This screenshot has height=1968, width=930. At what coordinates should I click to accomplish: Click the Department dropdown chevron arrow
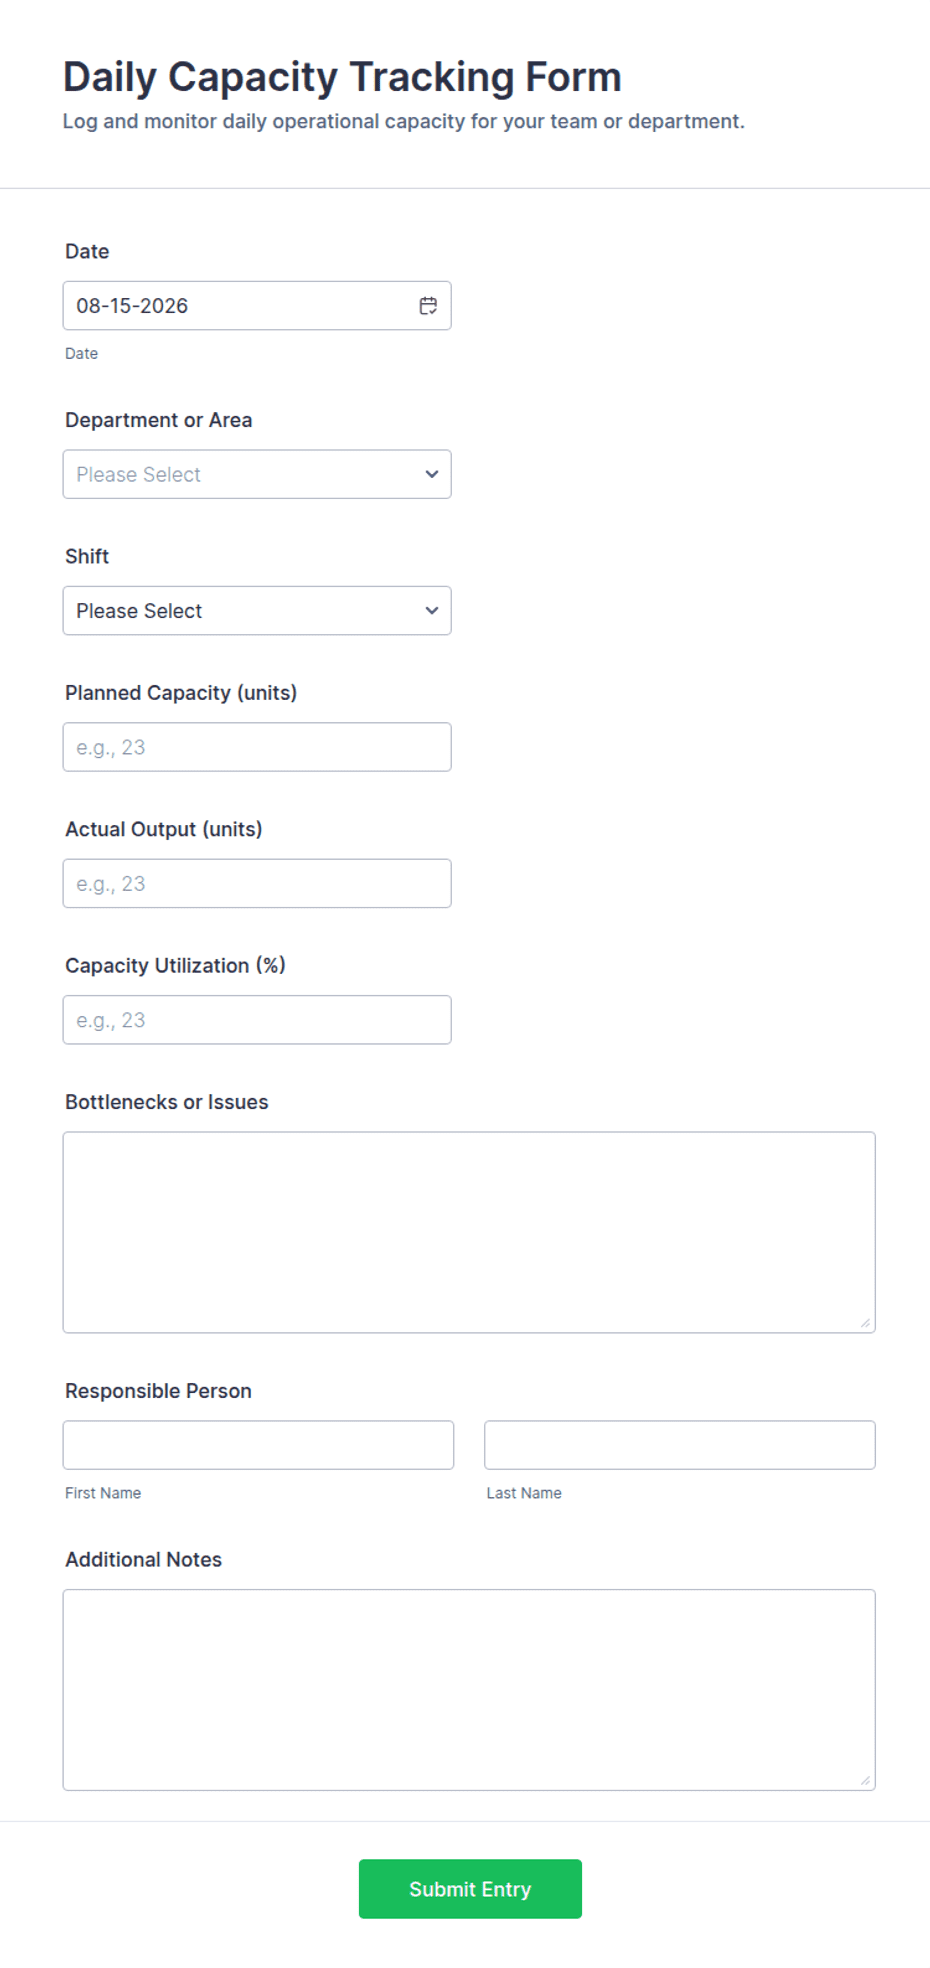click(432, 474)
